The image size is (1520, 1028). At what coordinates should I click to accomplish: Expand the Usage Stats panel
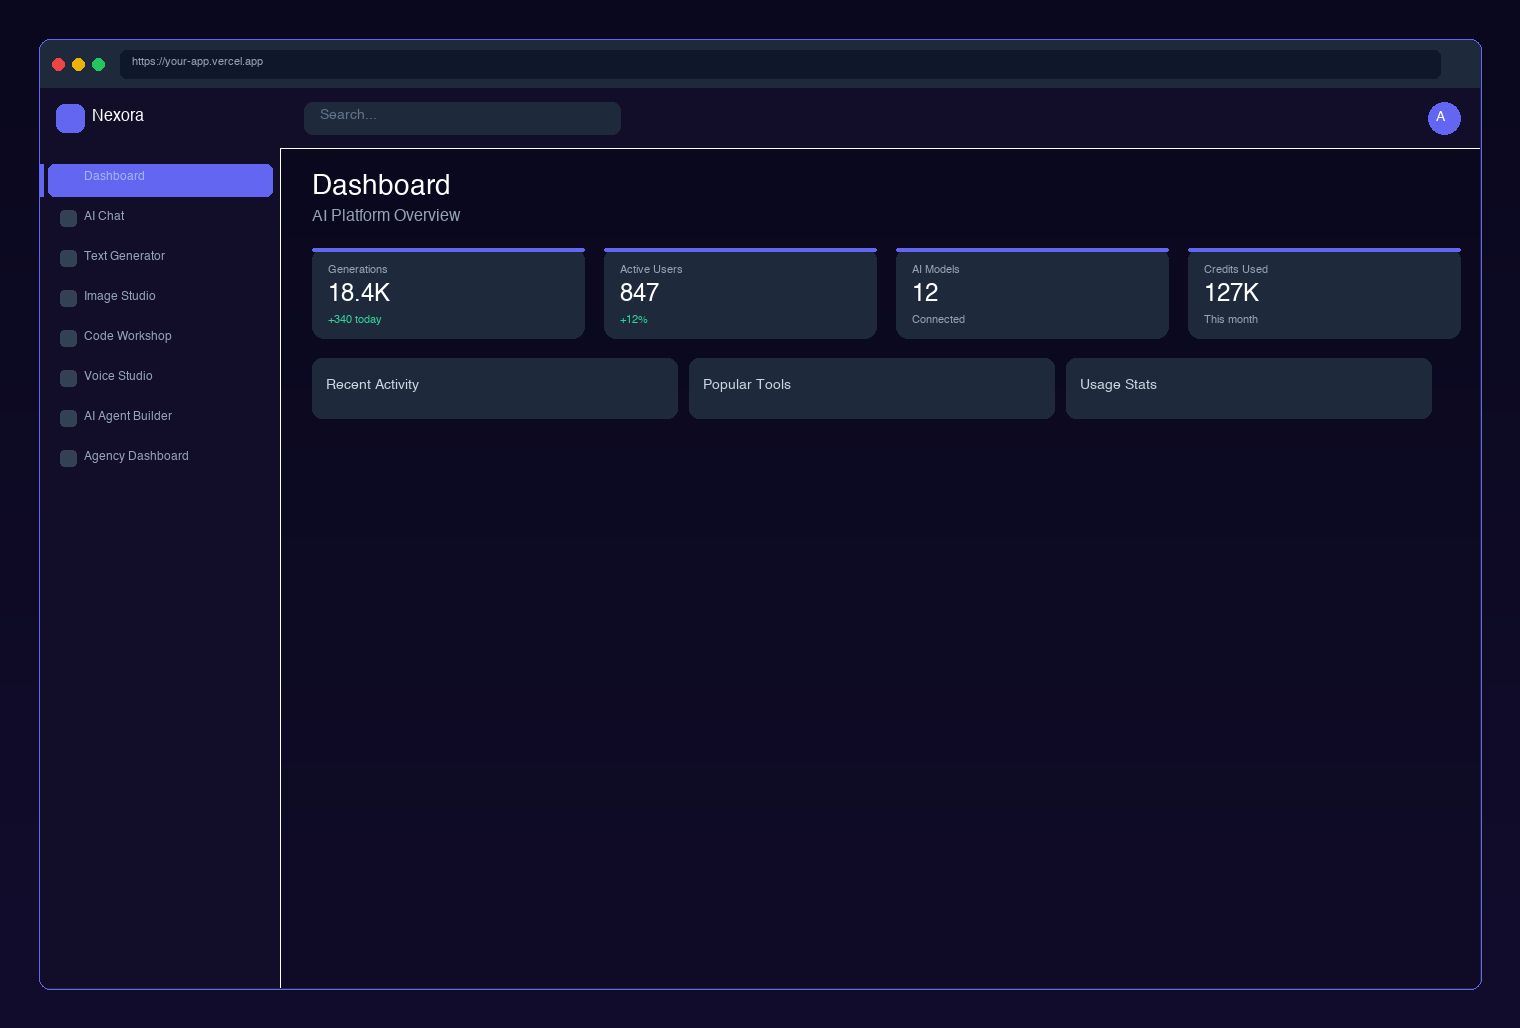[1248, 388]
